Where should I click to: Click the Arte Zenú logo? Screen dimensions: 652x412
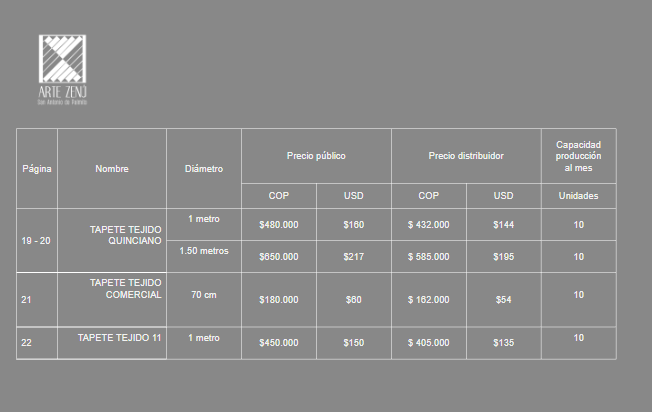tap(62, 70)
